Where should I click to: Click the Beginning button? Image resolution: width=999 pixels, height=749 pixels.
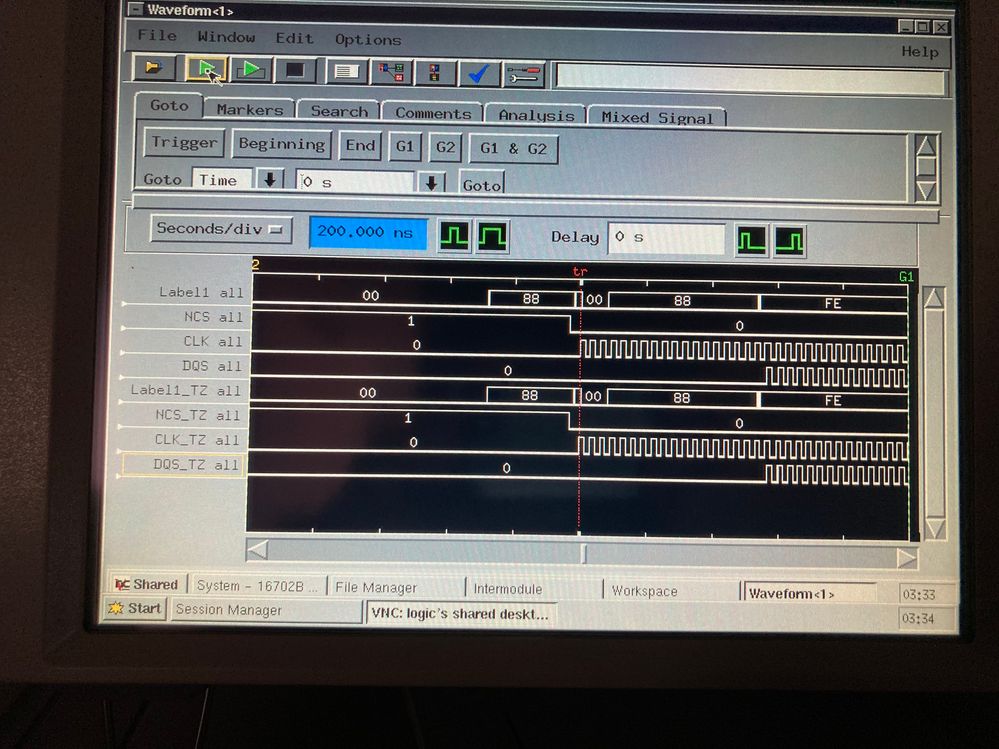[x=282, y=145]
